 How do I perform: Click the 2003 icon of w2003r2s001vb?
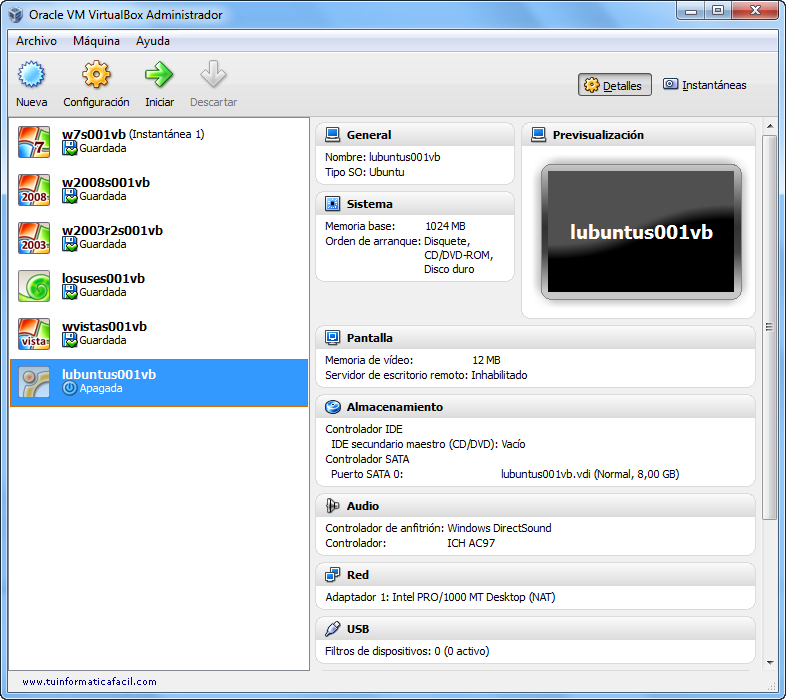point(34,238)
